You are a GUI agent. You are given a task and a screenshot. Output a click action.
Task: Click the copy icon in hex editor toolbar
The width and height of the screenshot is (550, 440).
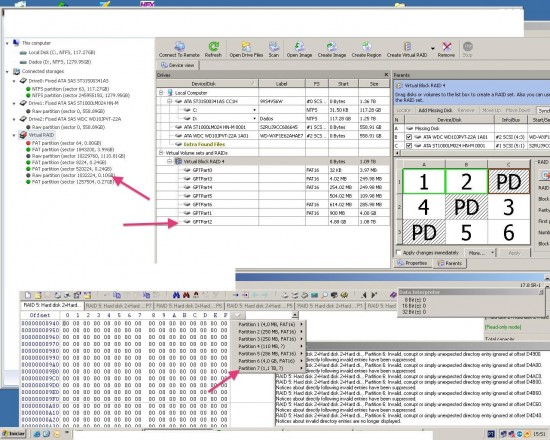click(x=117, y=295)
